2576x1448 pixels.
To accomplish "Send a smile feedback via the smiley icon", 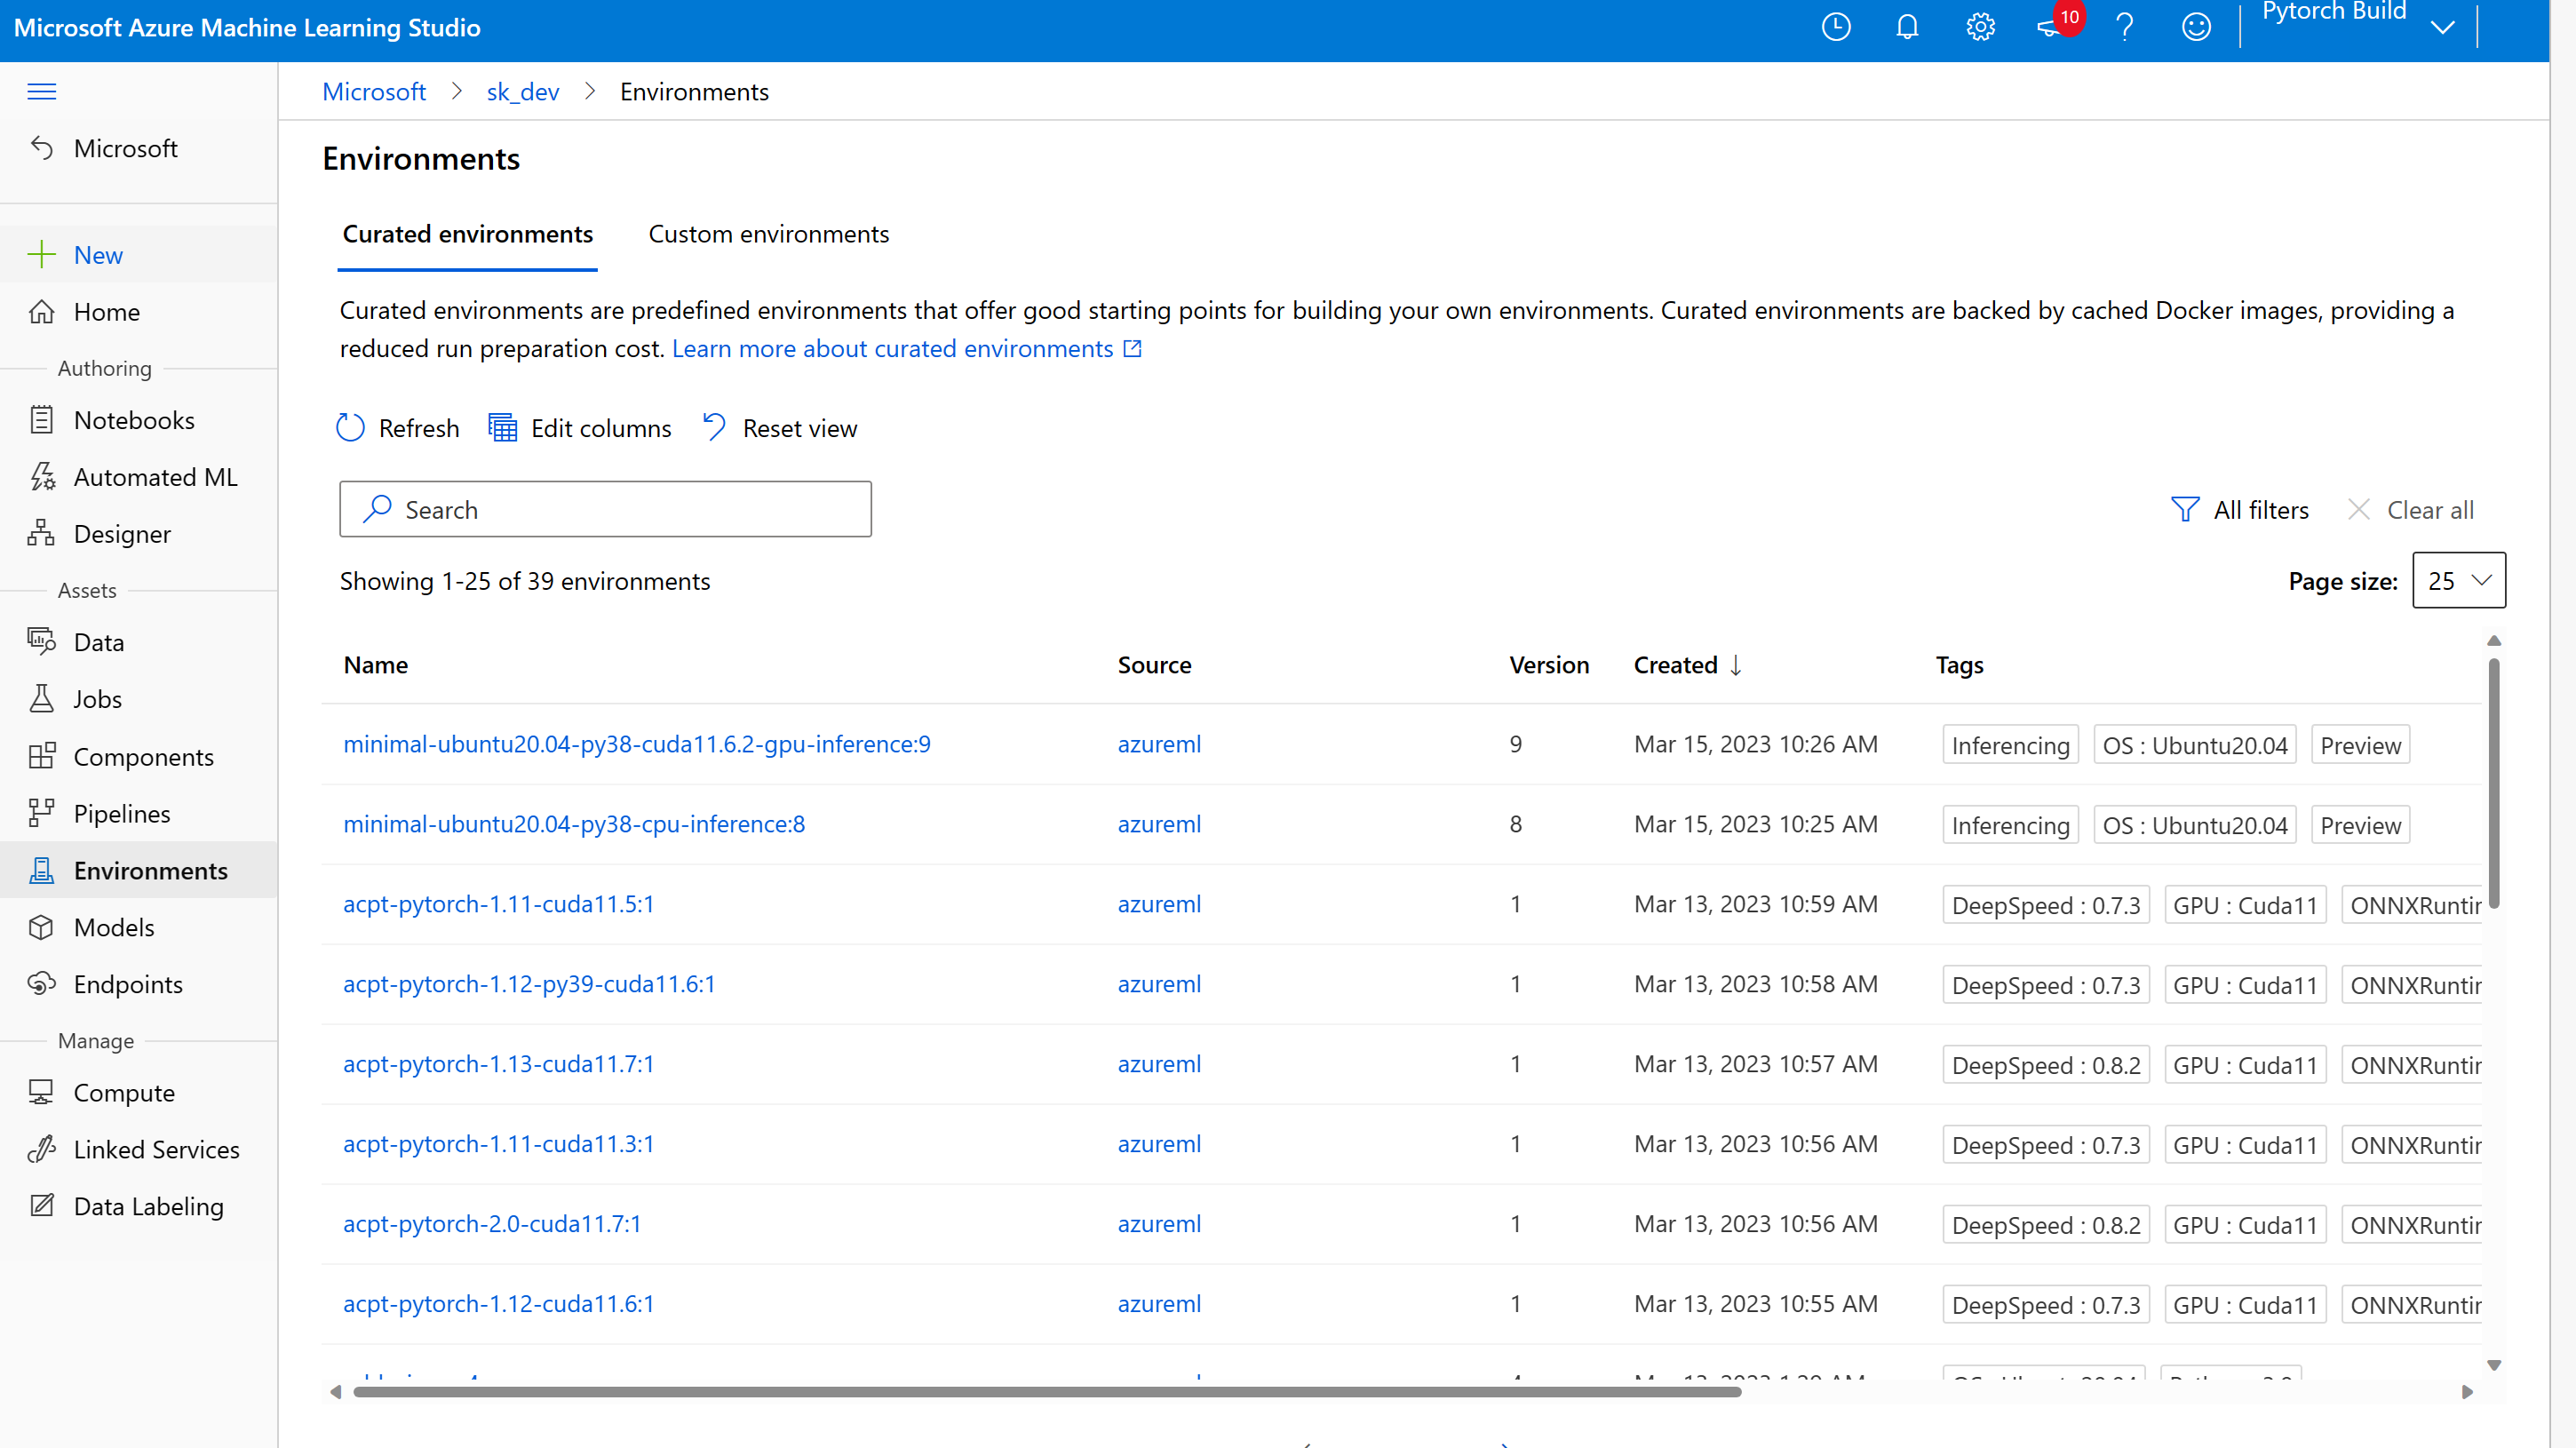I will [x=2196, y=27].
